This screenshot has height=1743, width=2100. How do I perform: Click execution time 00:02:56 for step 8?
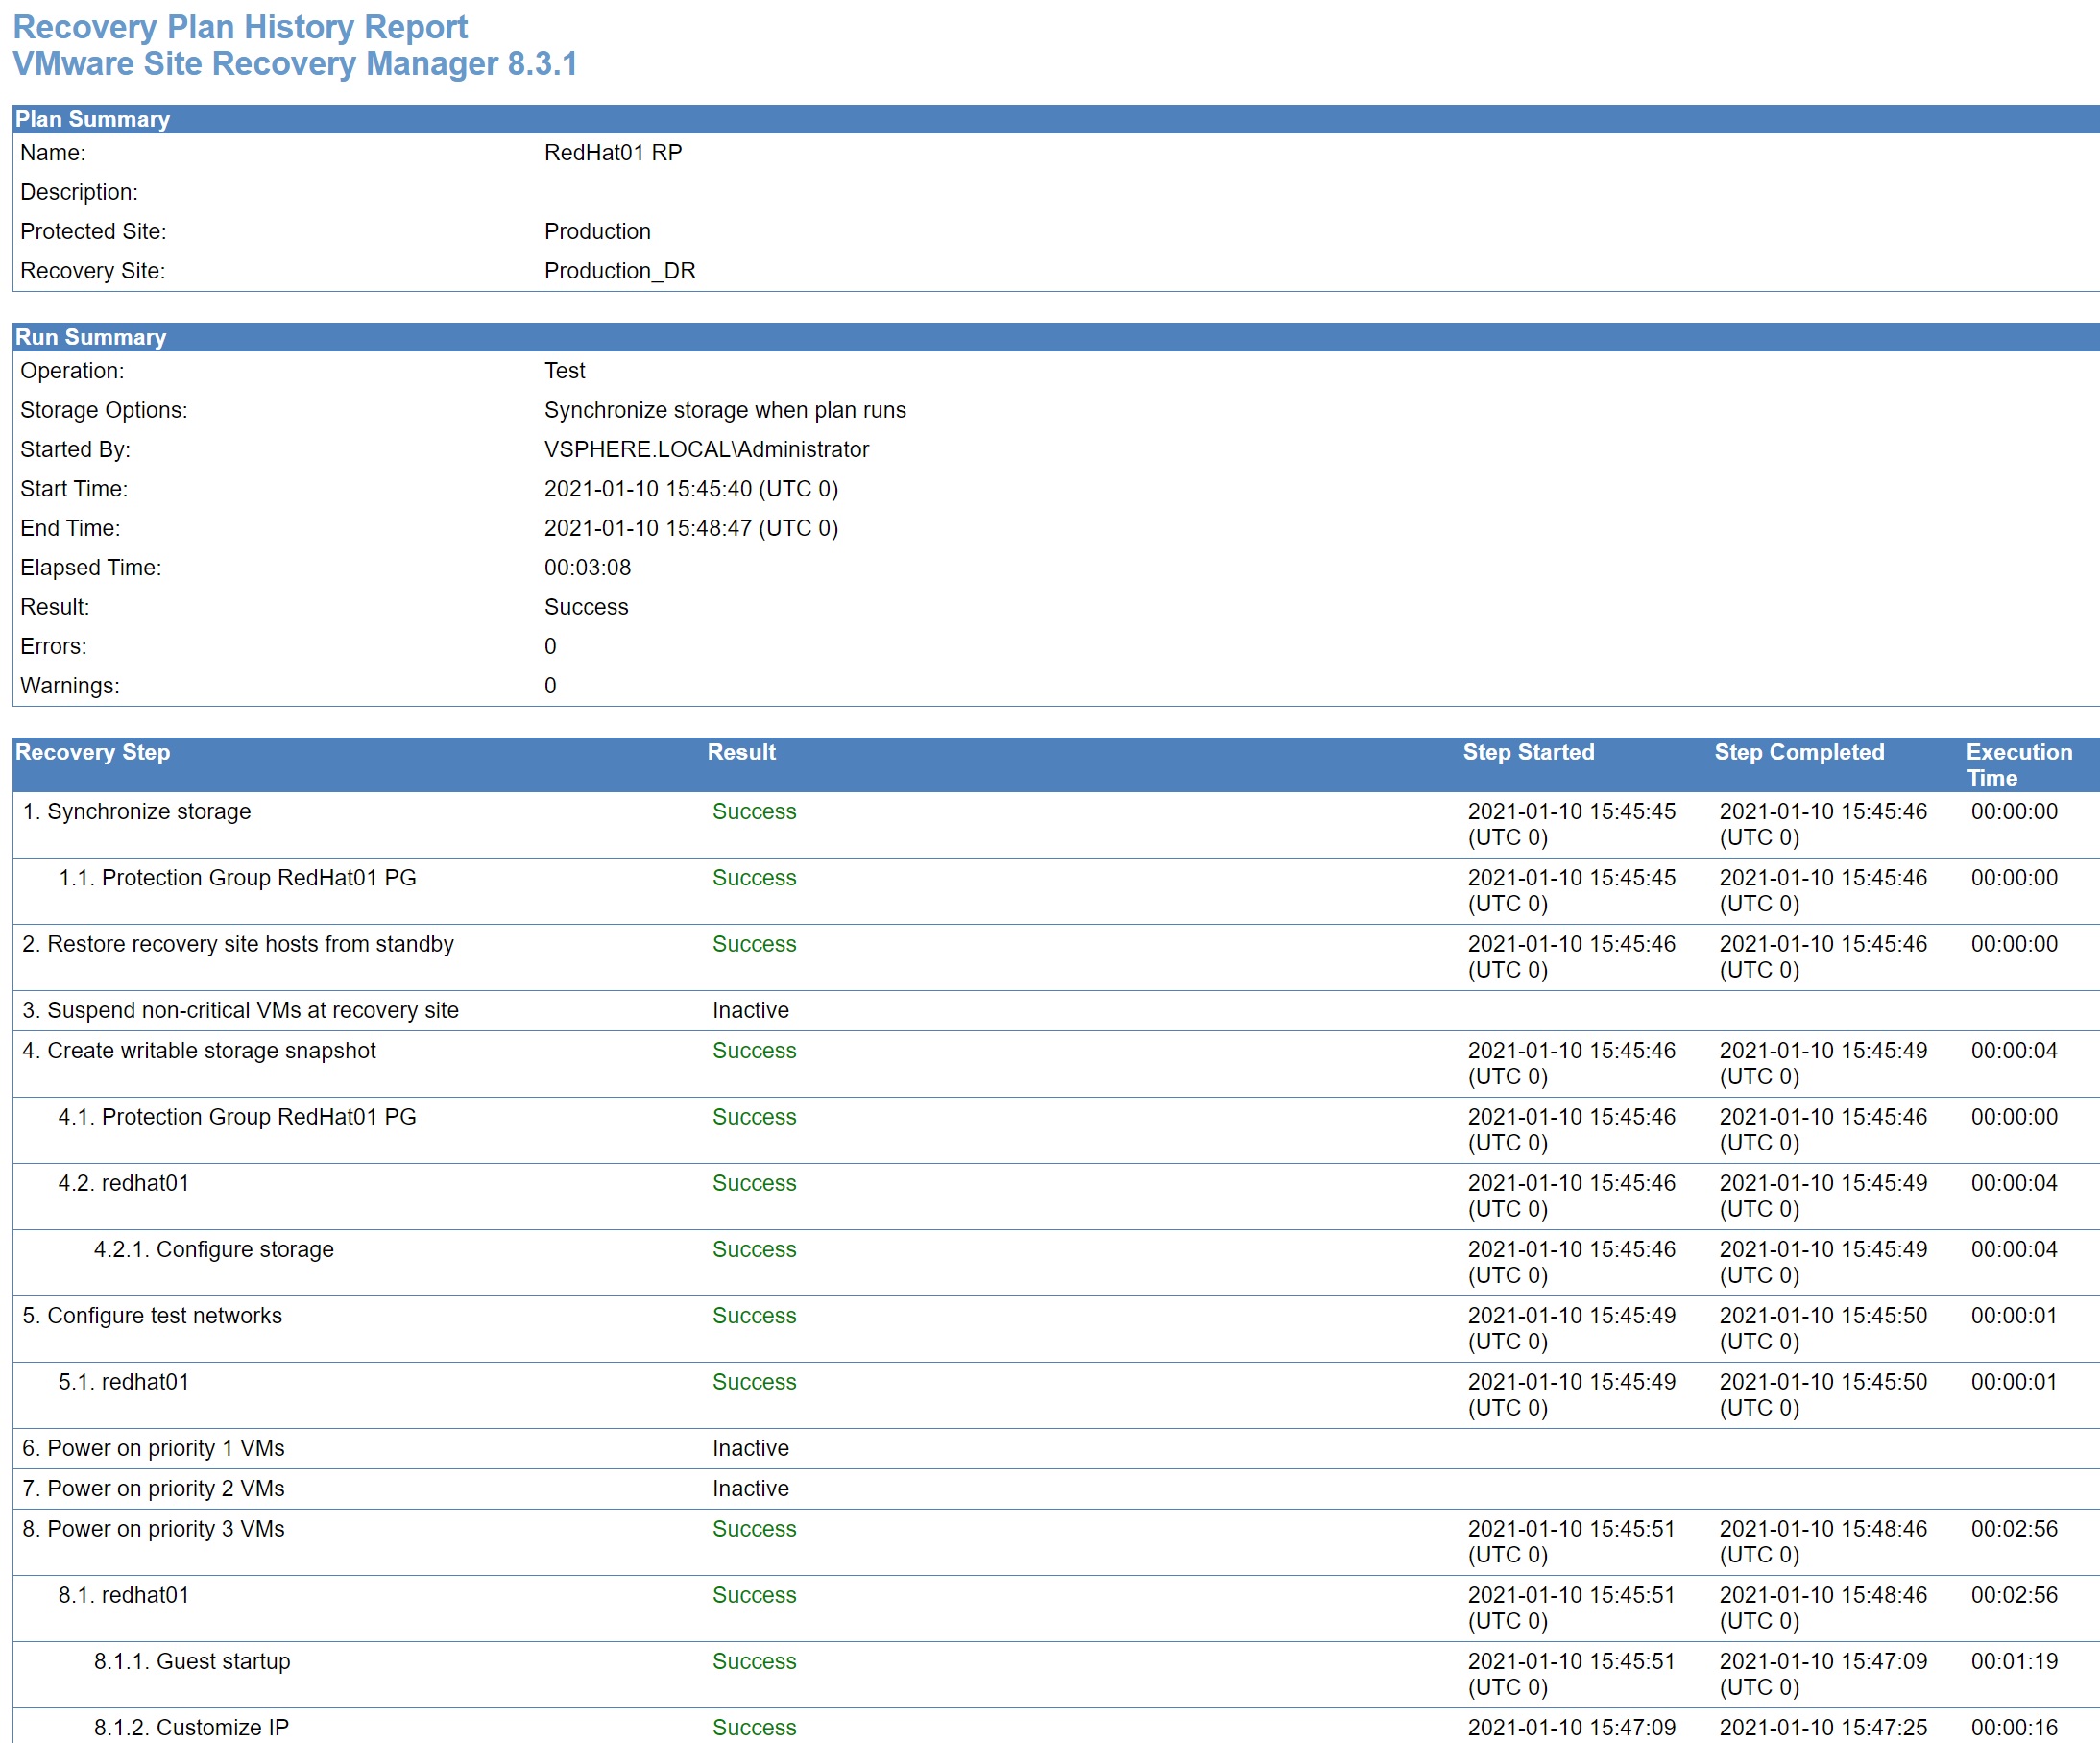point(2013,1529)
